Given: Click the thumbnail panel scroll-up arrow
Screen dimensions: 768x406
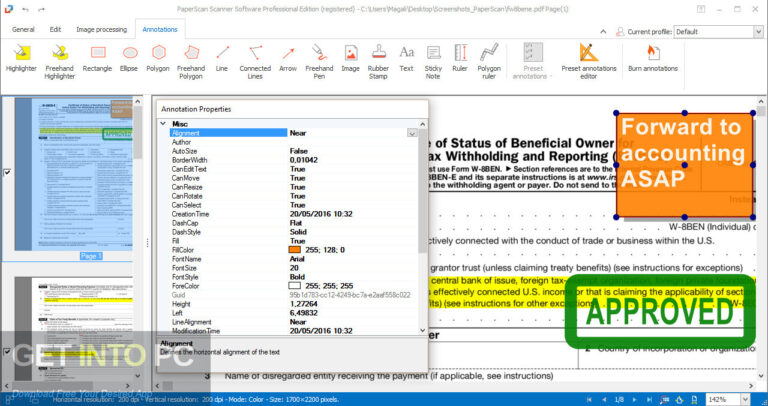Looking at the screenshot, I should tap(138, 101).
